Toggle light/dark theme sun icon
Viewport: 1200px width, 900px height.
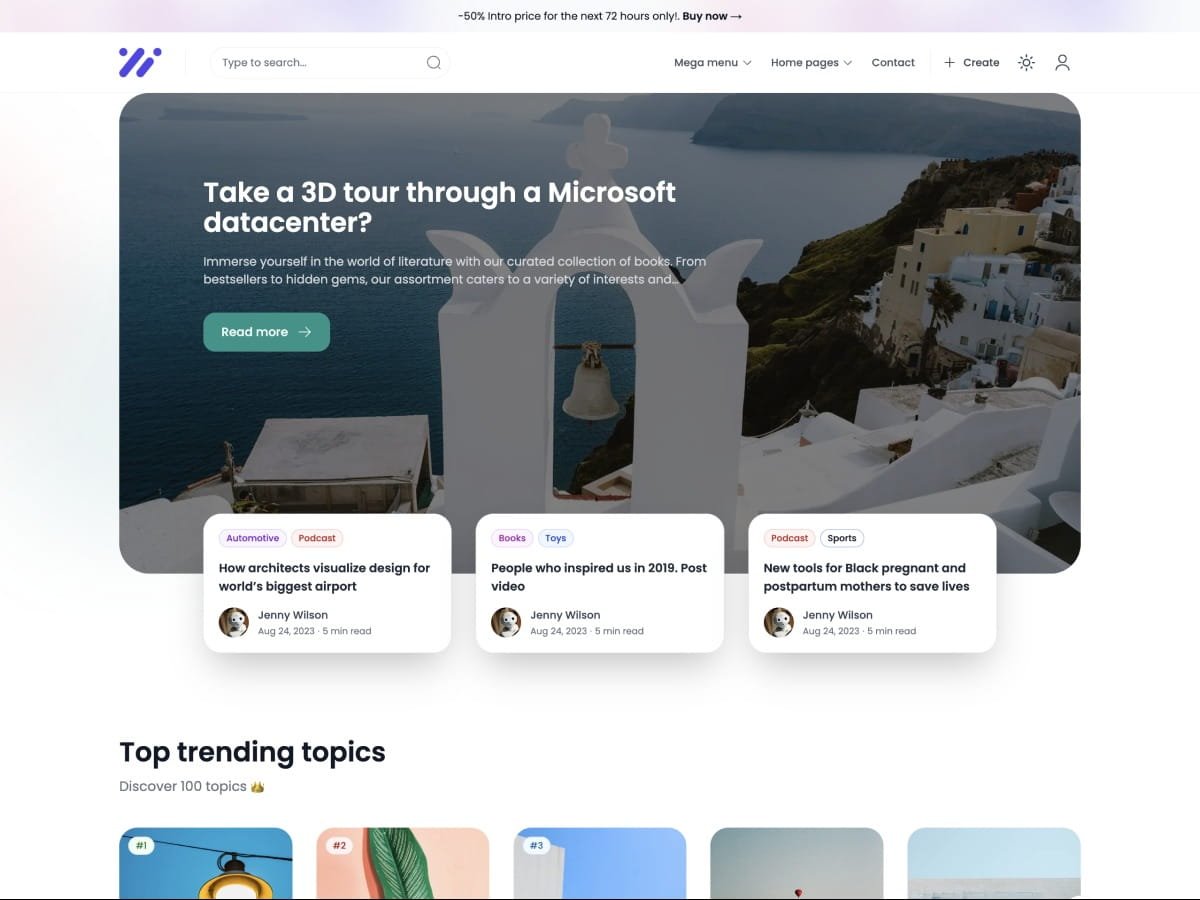[x=1026, y=62]
